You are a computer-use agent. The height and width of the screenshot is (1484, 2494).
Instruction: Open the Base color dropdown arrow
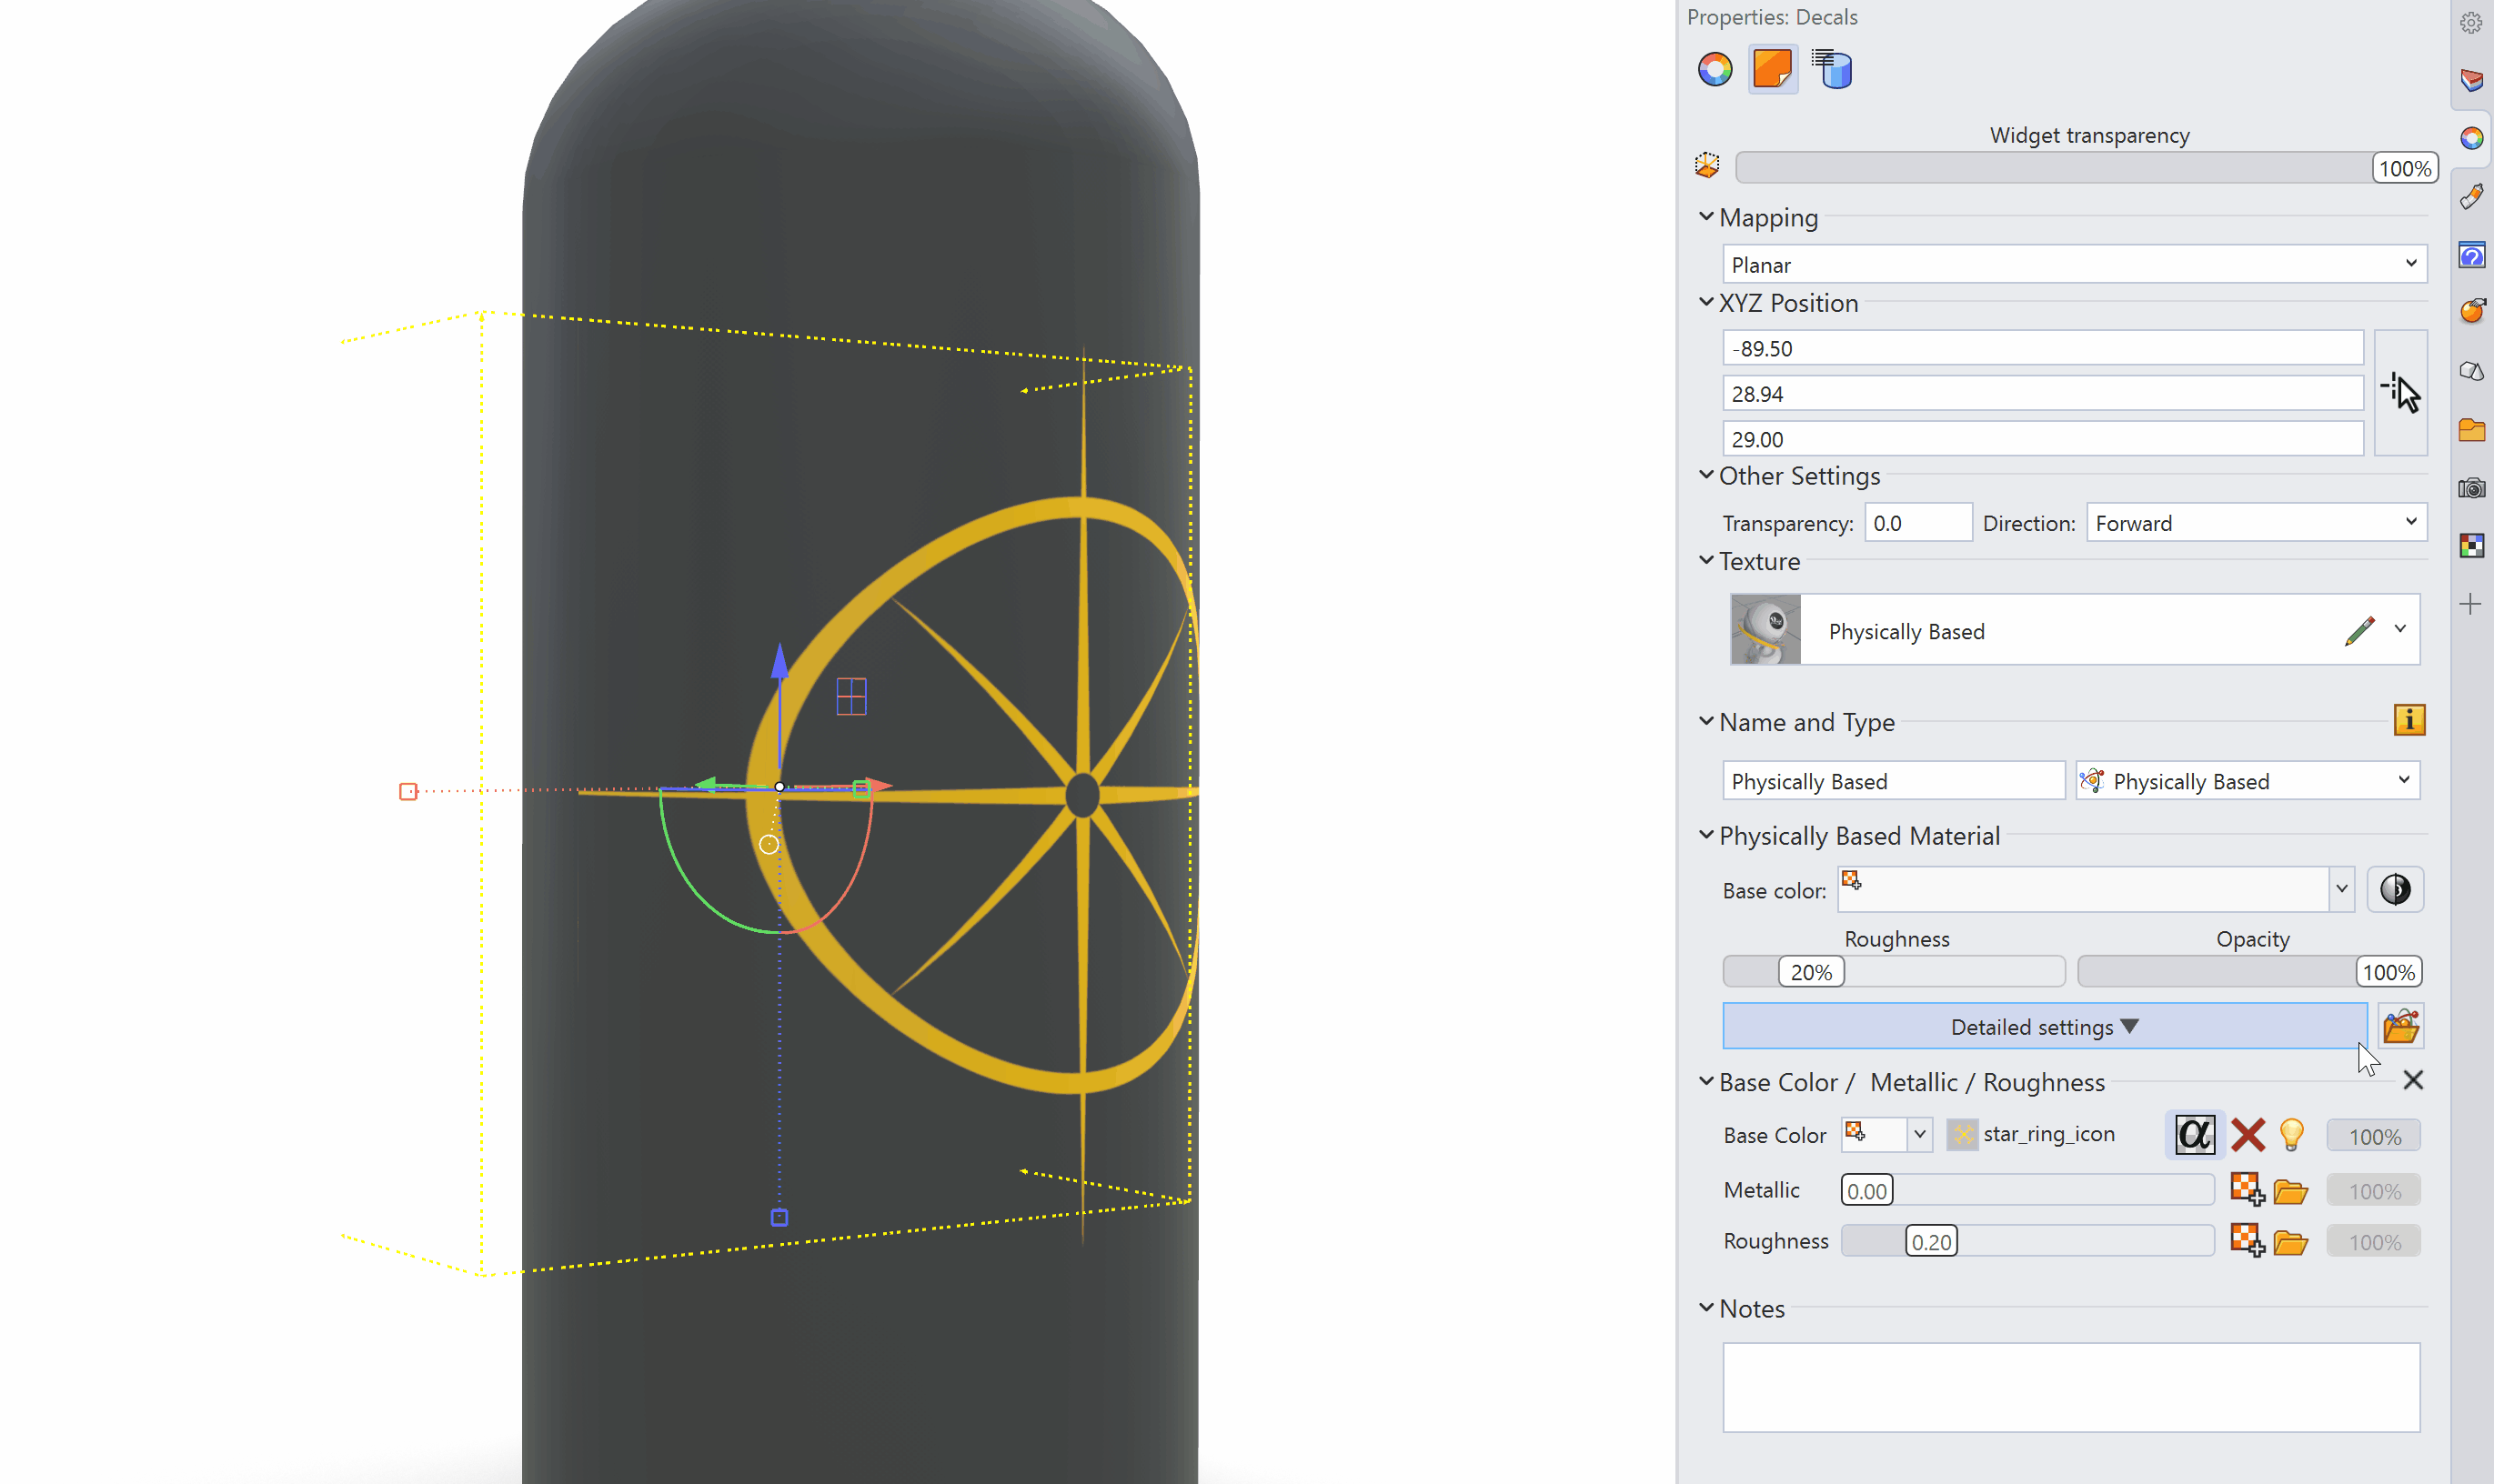2341,889
